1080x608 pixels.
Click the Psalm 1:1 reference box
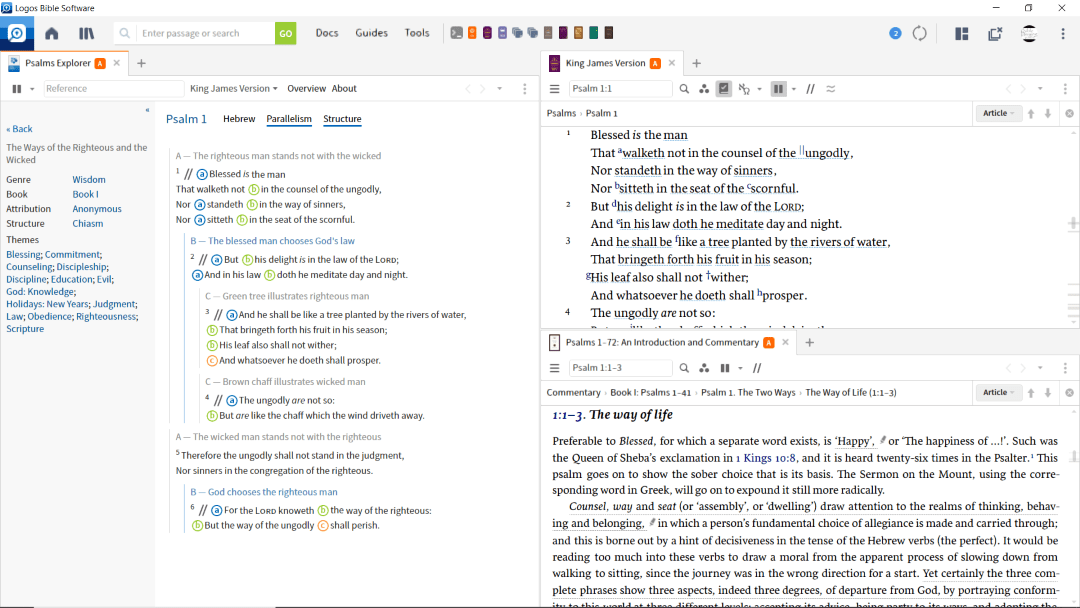620,89
